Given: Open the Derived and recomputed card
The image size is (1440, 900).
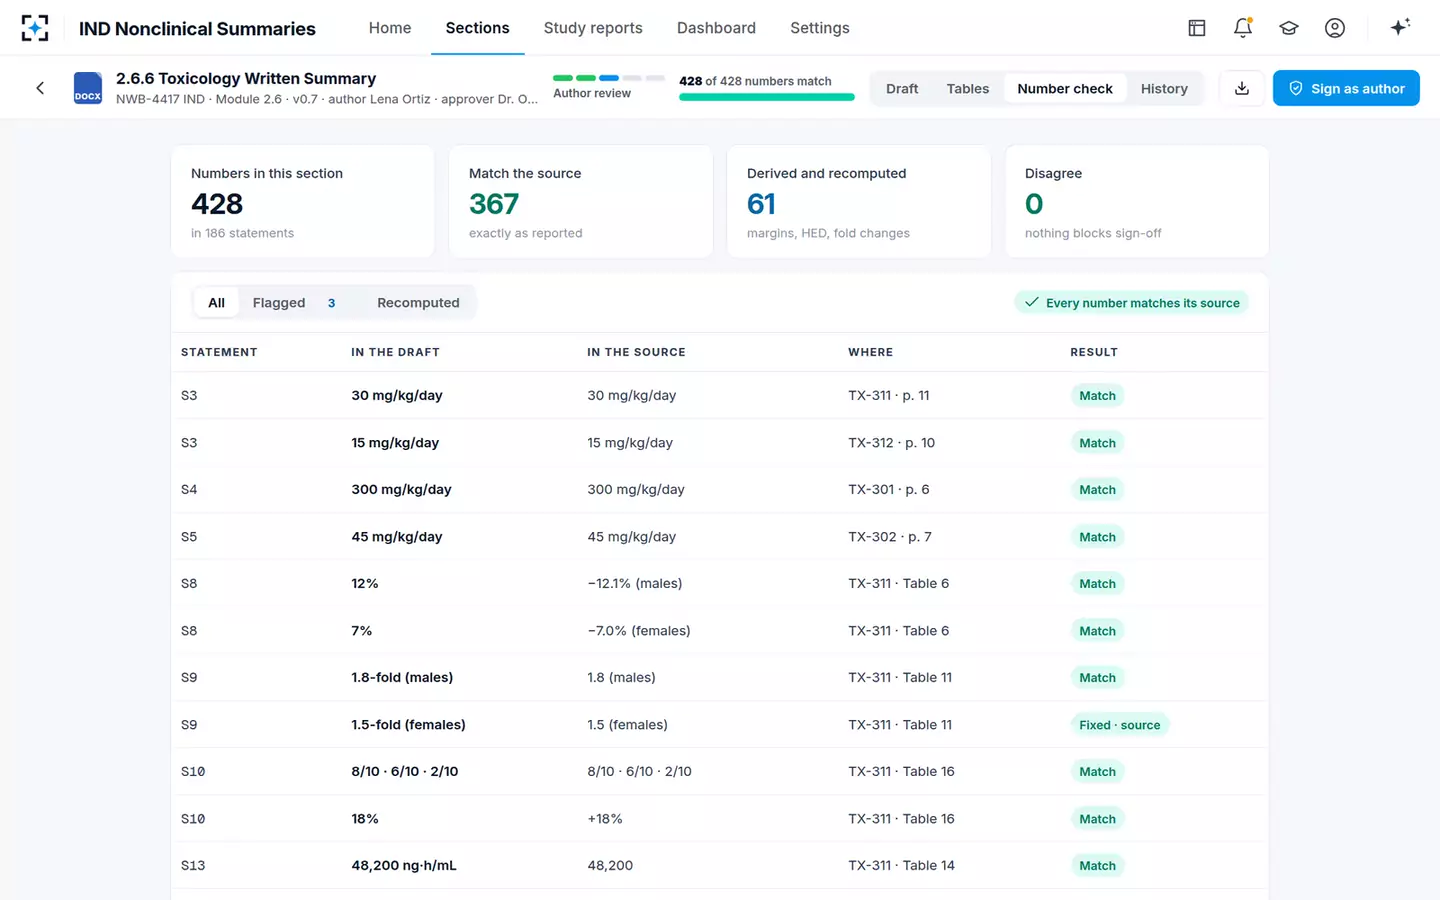Looking at the screenshot, I should (x=859, y=201).
